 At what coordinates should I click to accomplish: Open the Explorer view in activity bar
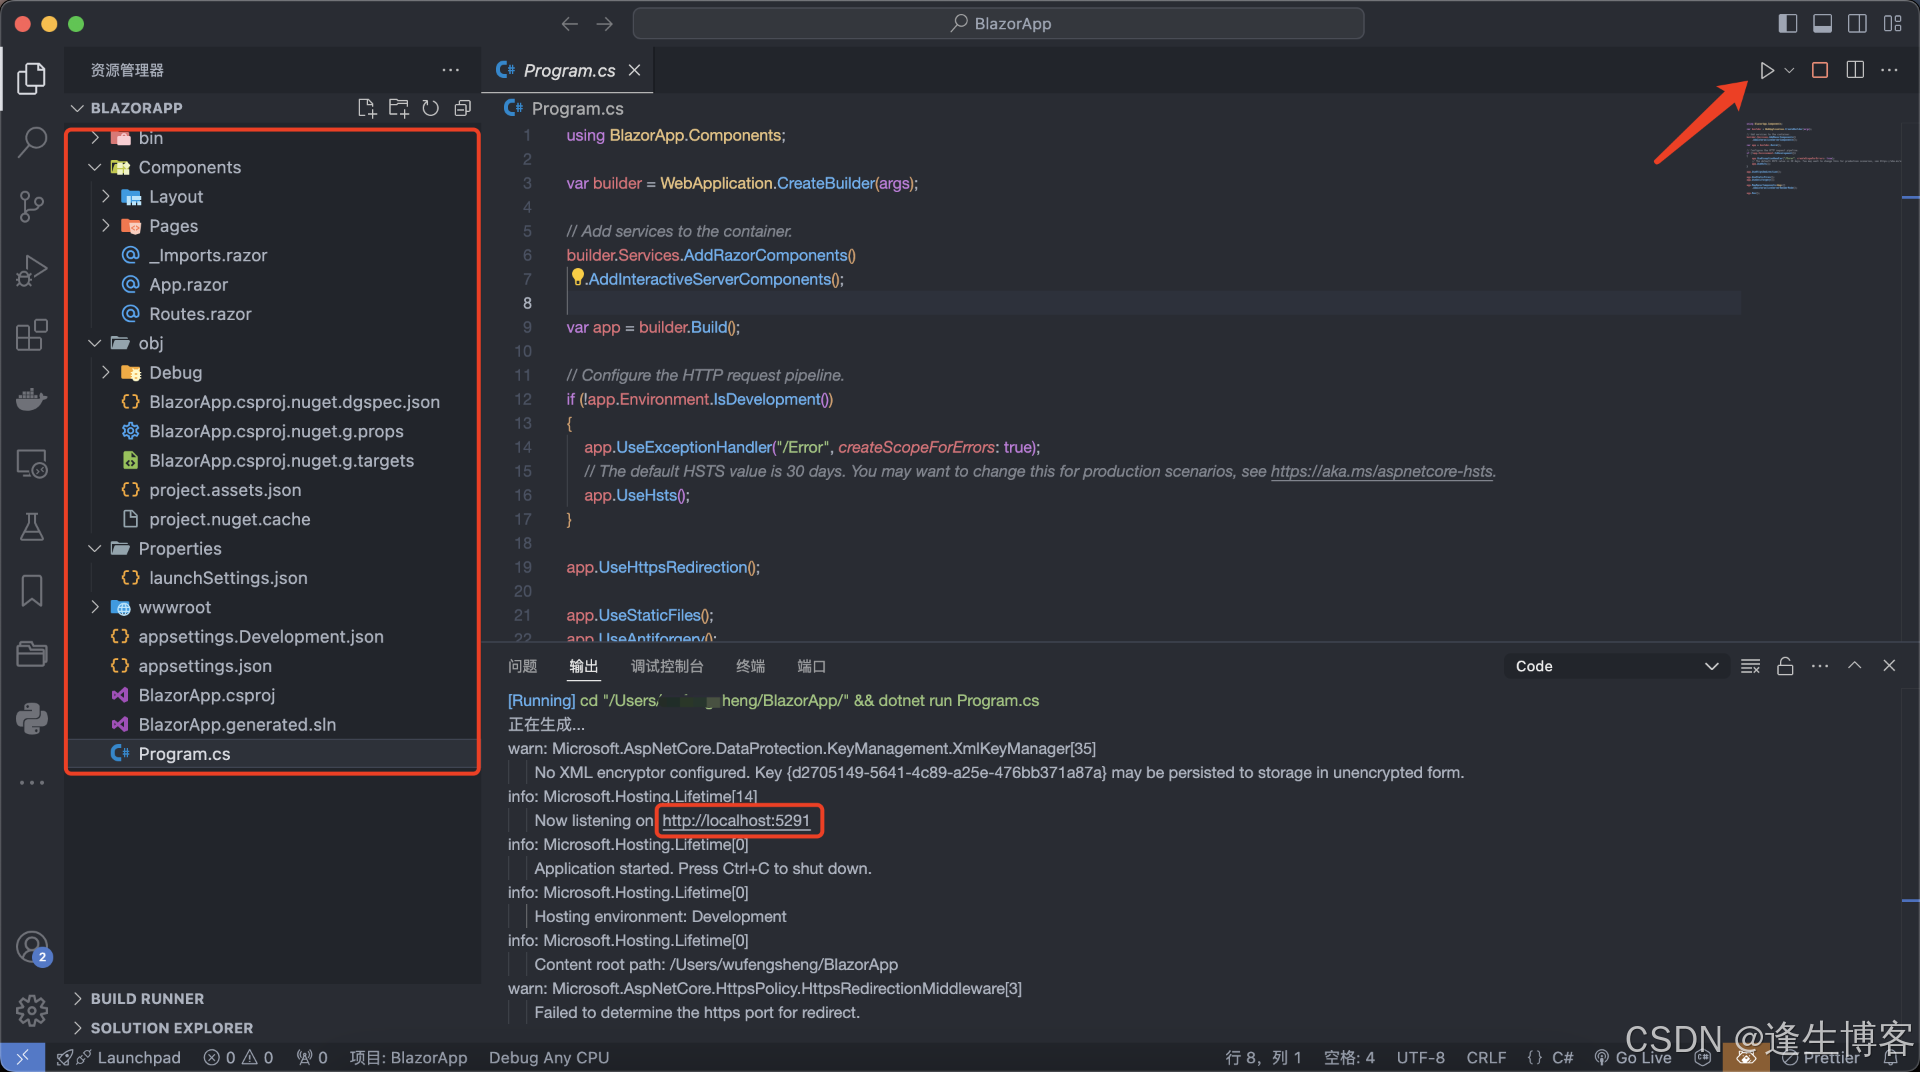click(31, 78)
